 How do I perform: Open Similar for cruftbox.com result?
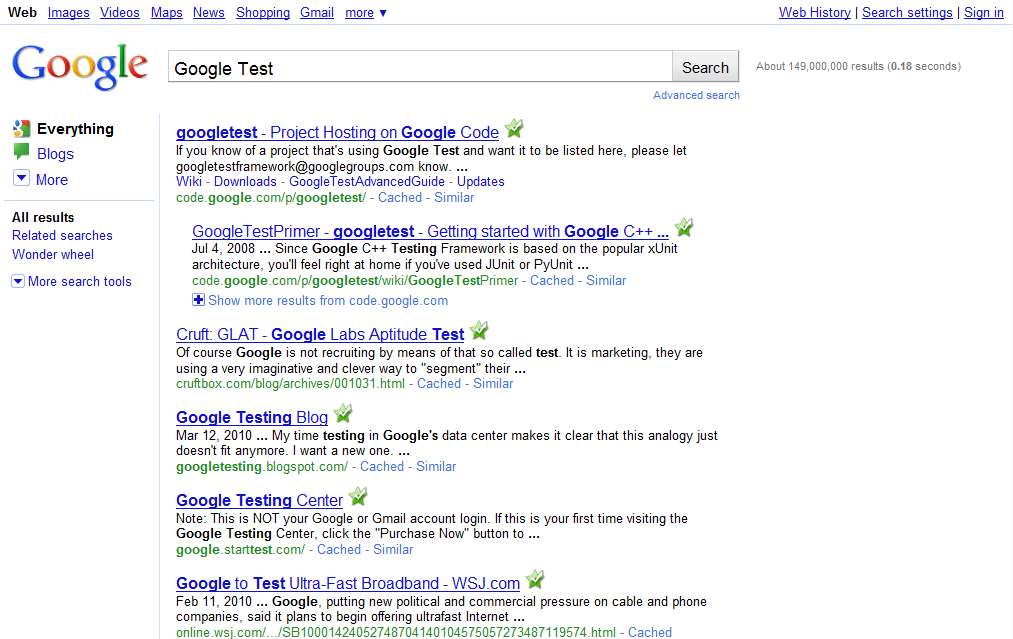click(x=493, y=384)
